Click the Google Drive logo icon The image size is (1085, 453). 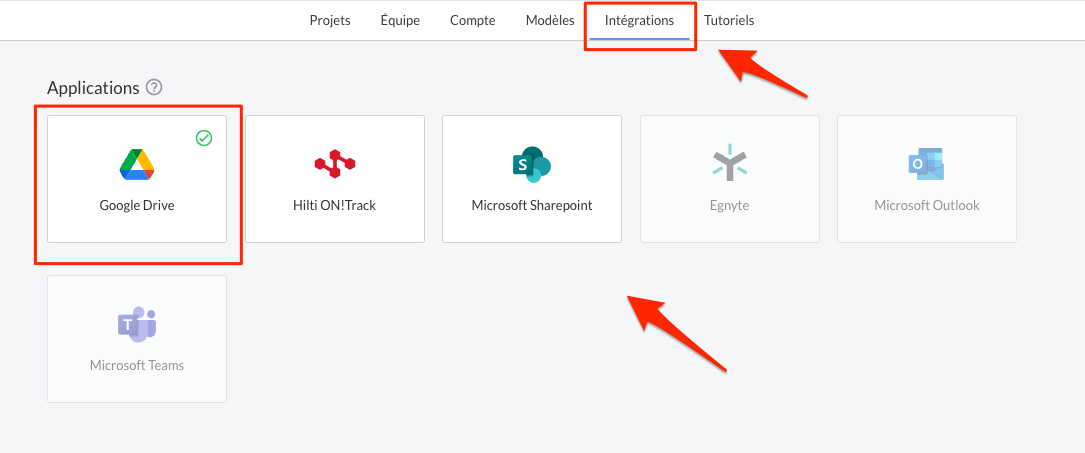pos(137,165)
